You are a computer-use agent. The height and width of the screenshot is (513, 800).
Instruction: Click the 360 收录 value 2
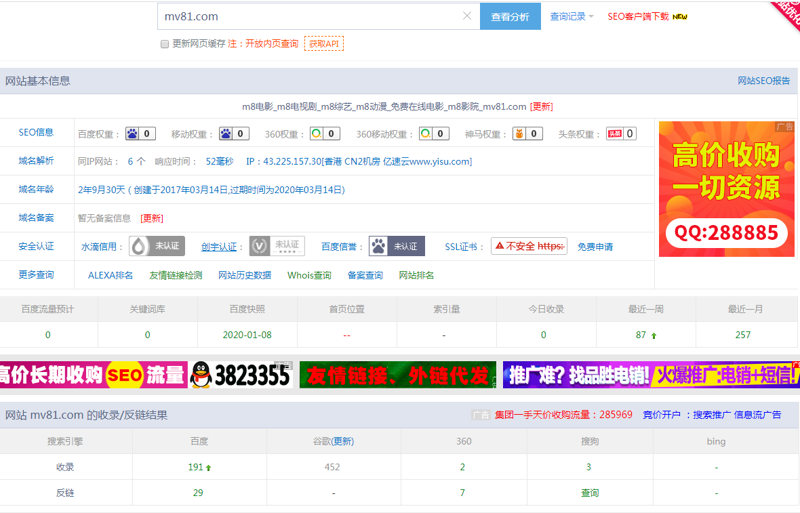462,467
